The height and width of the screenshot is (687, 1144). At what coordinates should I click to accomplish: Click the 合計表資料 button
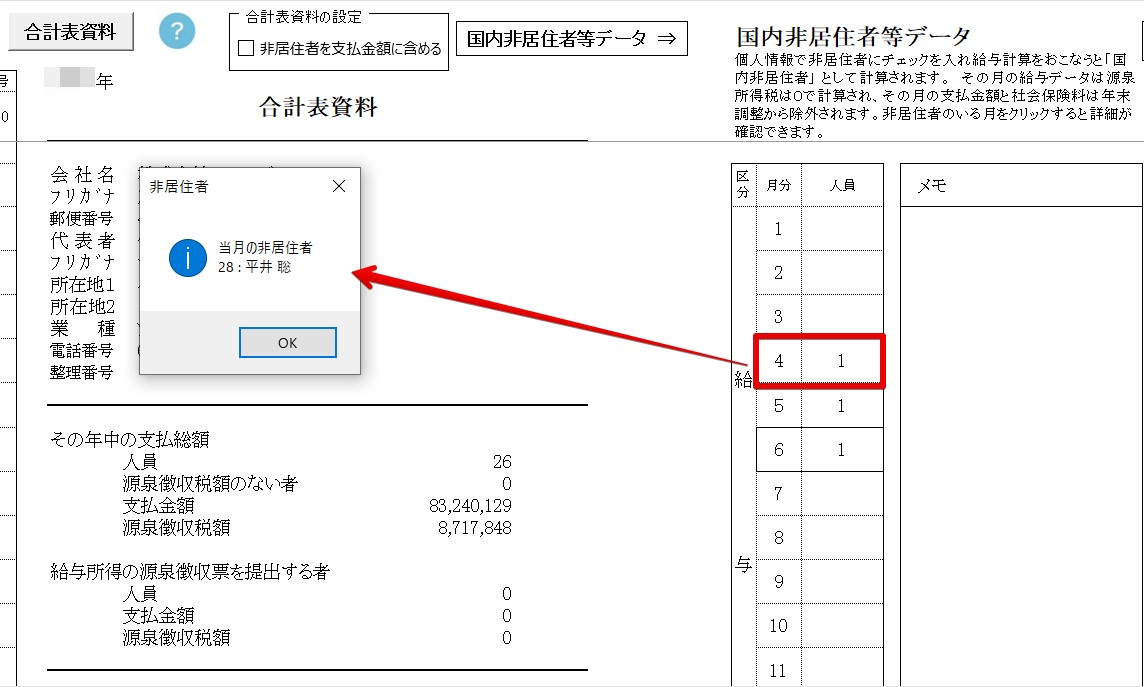point(70,32)
